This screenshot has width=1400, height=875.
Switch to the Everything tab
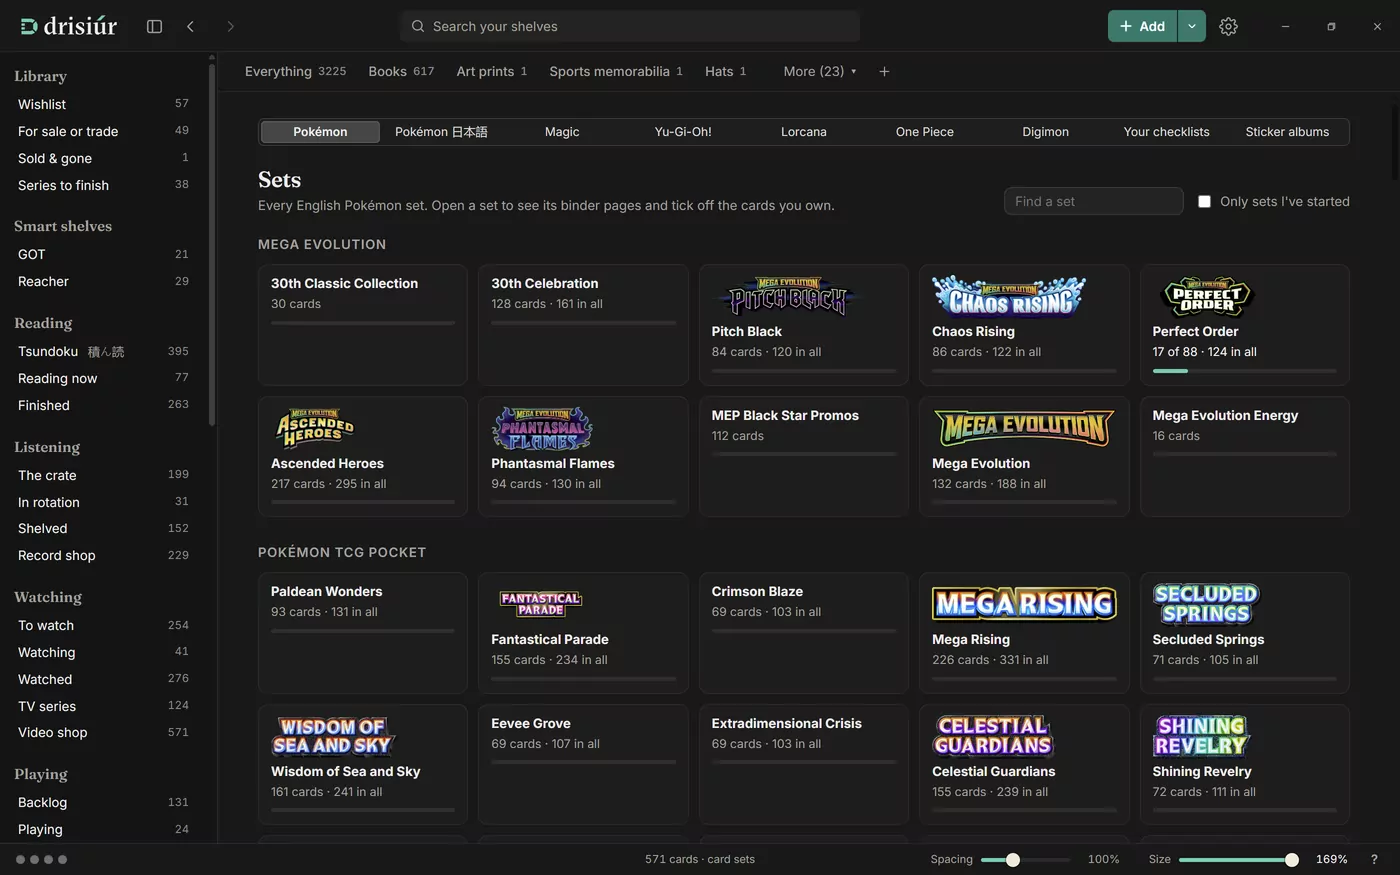pos(295,71)
